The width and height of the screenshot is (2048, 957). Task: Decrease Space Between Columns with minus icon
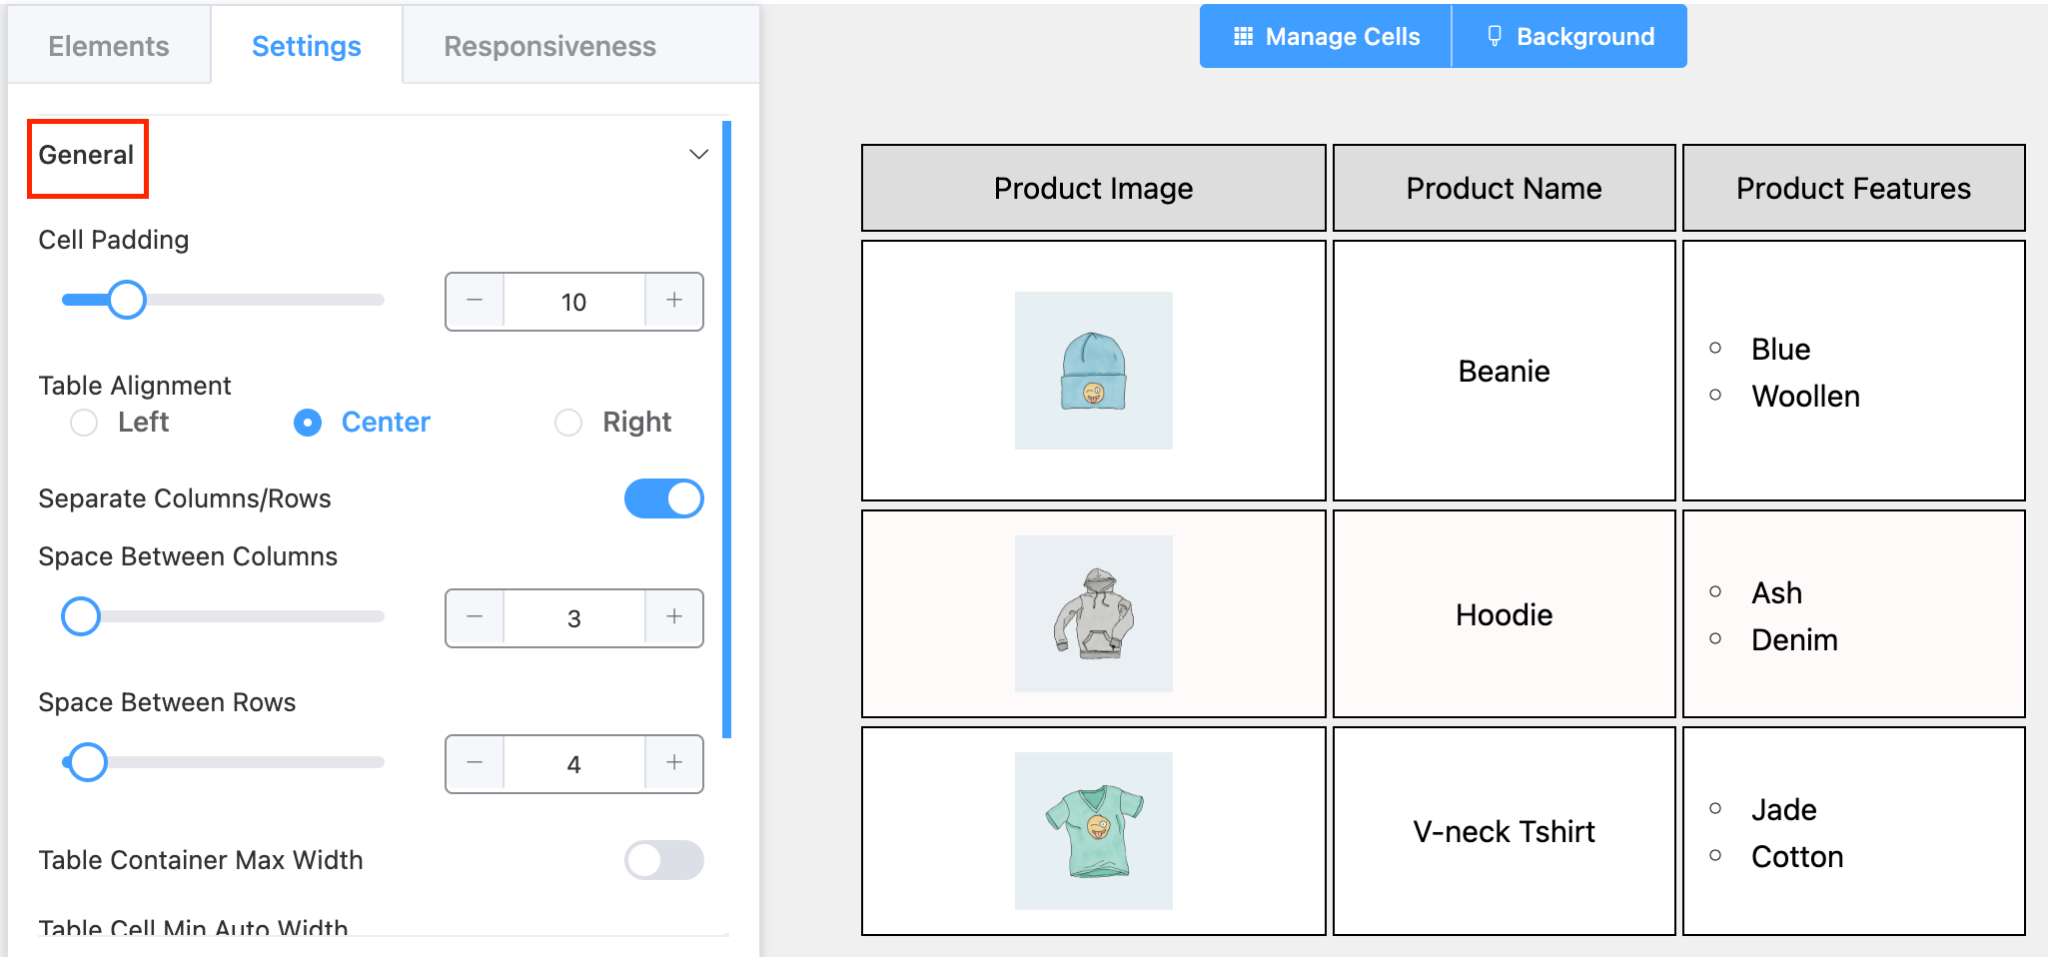coord(475,618)
